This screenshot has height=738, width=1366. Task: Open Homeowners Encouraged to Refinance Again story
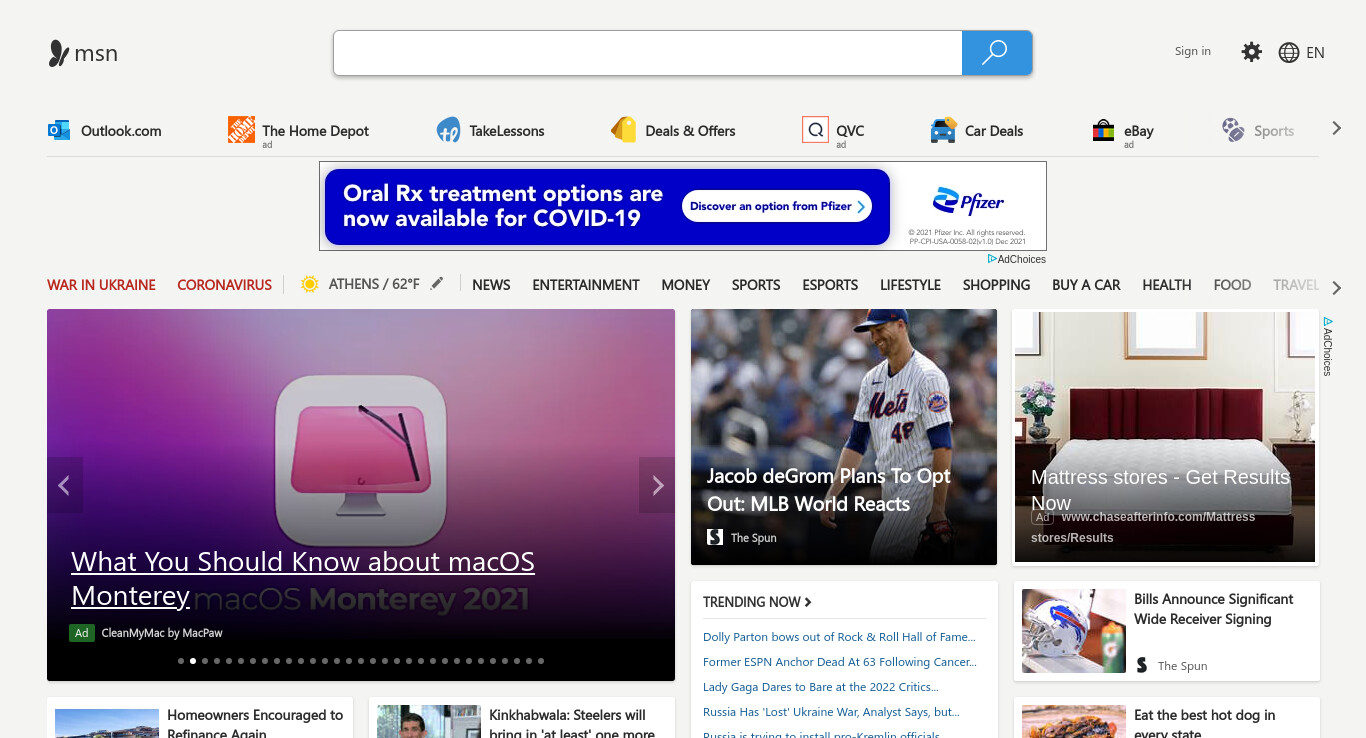pyautogui.click(x=255, y=724)
